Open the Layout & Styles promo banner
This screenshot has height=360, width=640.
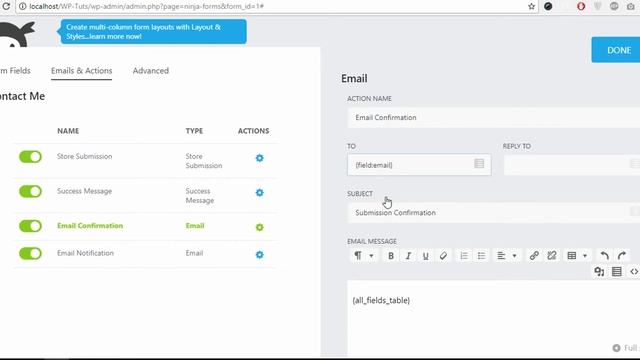click(153, 31)
